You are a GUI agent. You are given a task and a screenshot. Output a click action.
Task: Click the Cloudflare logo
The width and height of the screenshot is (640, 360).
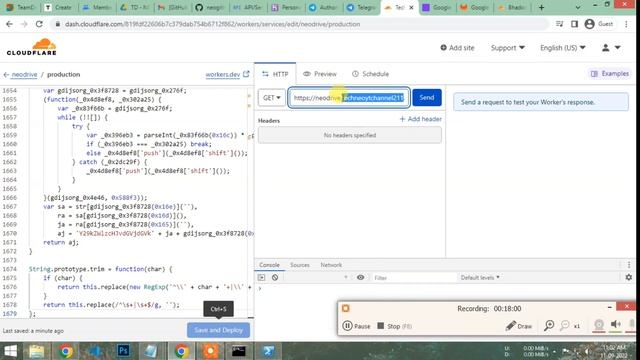pyautogui.click(x=31, y=47)
